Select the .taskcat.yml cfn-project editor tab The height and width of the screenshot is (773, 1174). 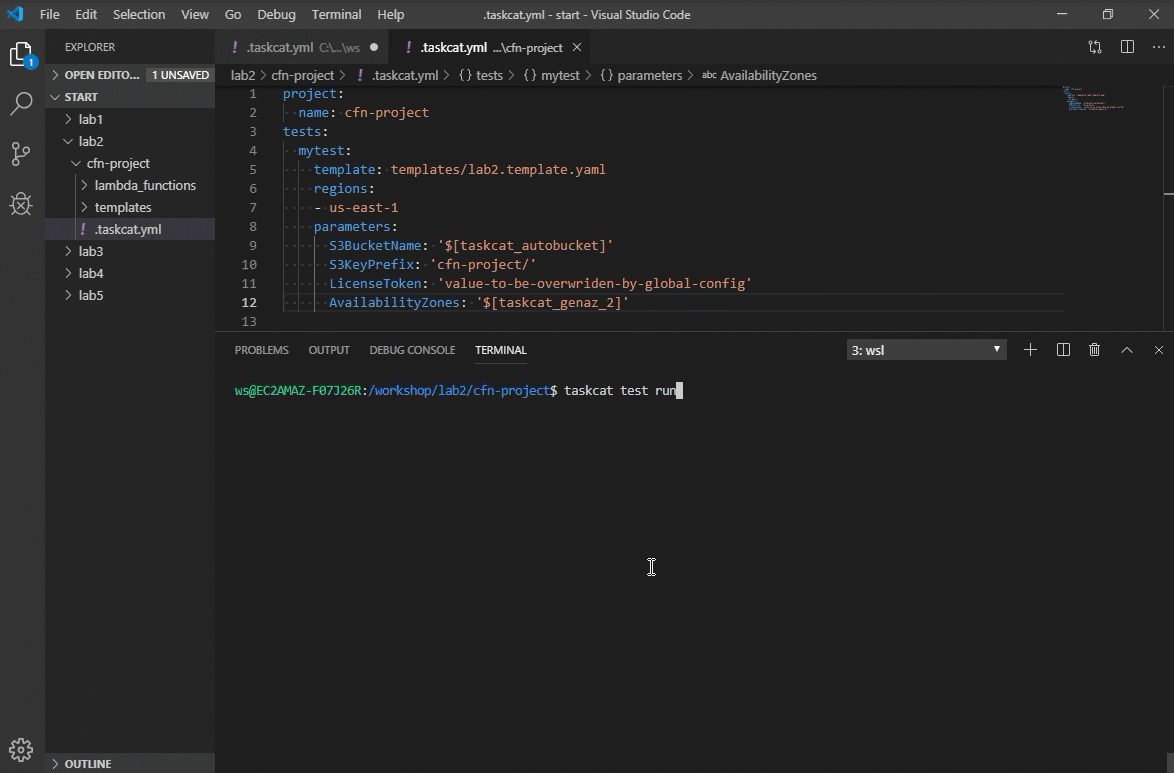(x=490, y=47)
